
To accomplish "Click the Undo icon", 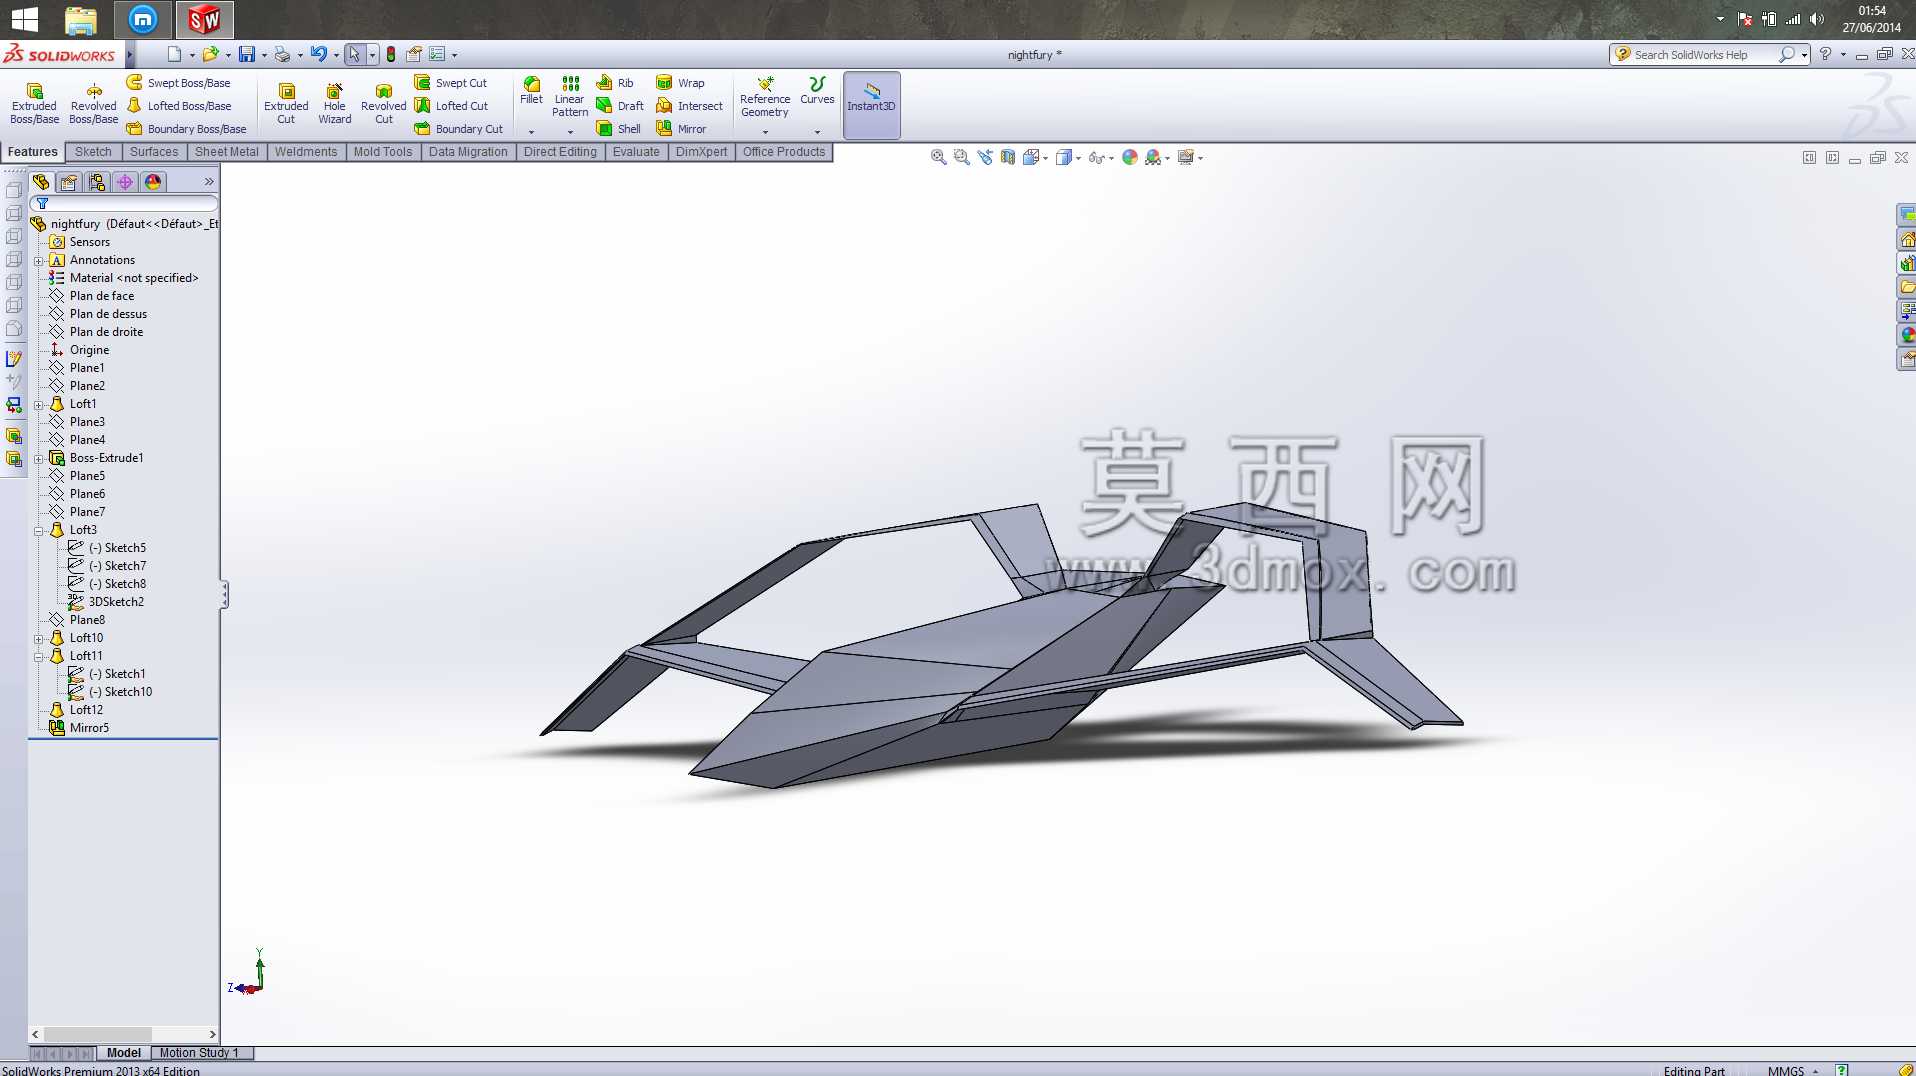I will pyautogui.click(x=318, y=54).
